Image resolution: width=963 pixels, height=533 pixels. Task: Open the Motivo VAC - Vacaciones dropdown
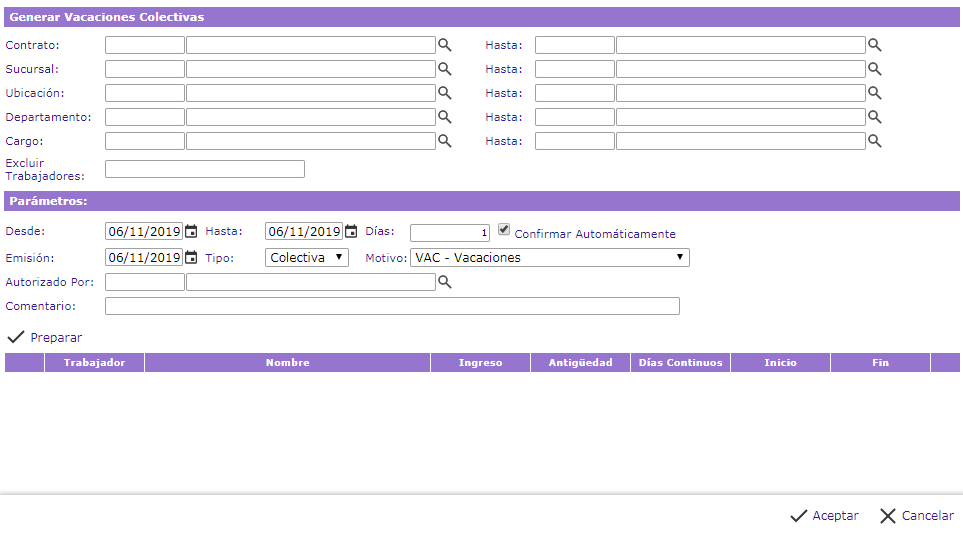(x=549, y=257)
